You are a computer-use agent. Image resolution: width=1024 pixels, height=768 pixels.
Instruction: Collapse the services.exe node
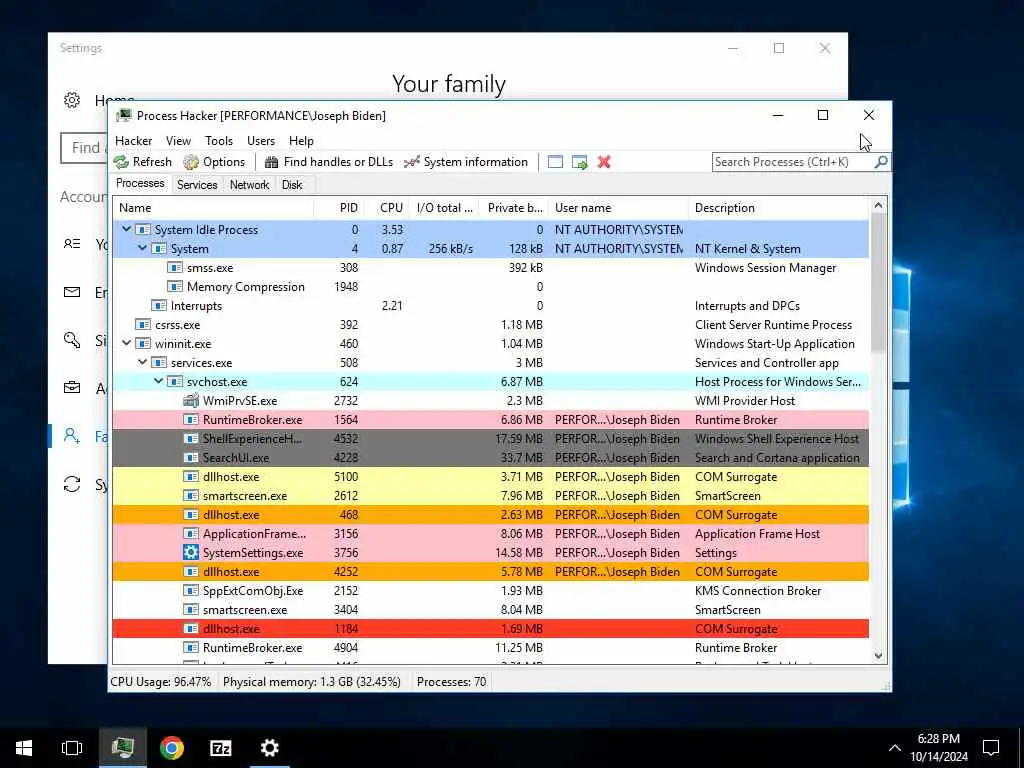pos(142,362)
